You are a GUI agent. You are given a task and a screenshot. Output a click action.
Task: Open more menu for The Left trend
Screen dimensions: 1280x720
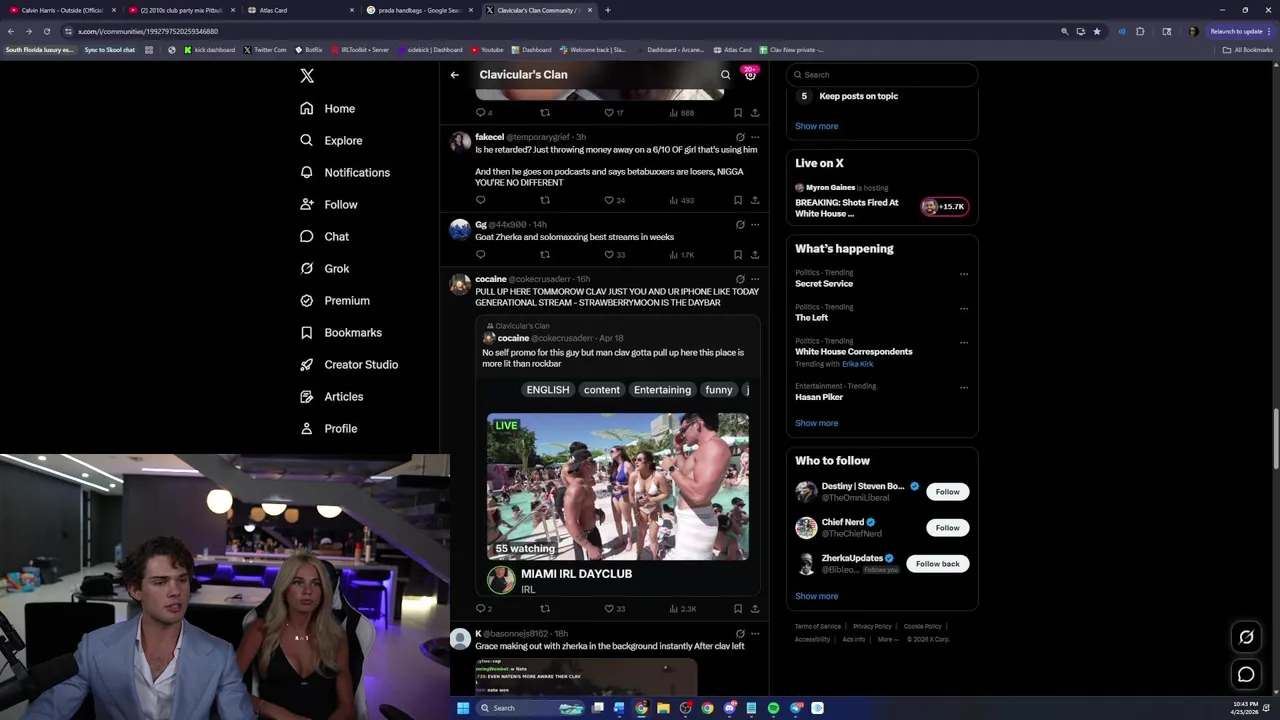(964, 308)
